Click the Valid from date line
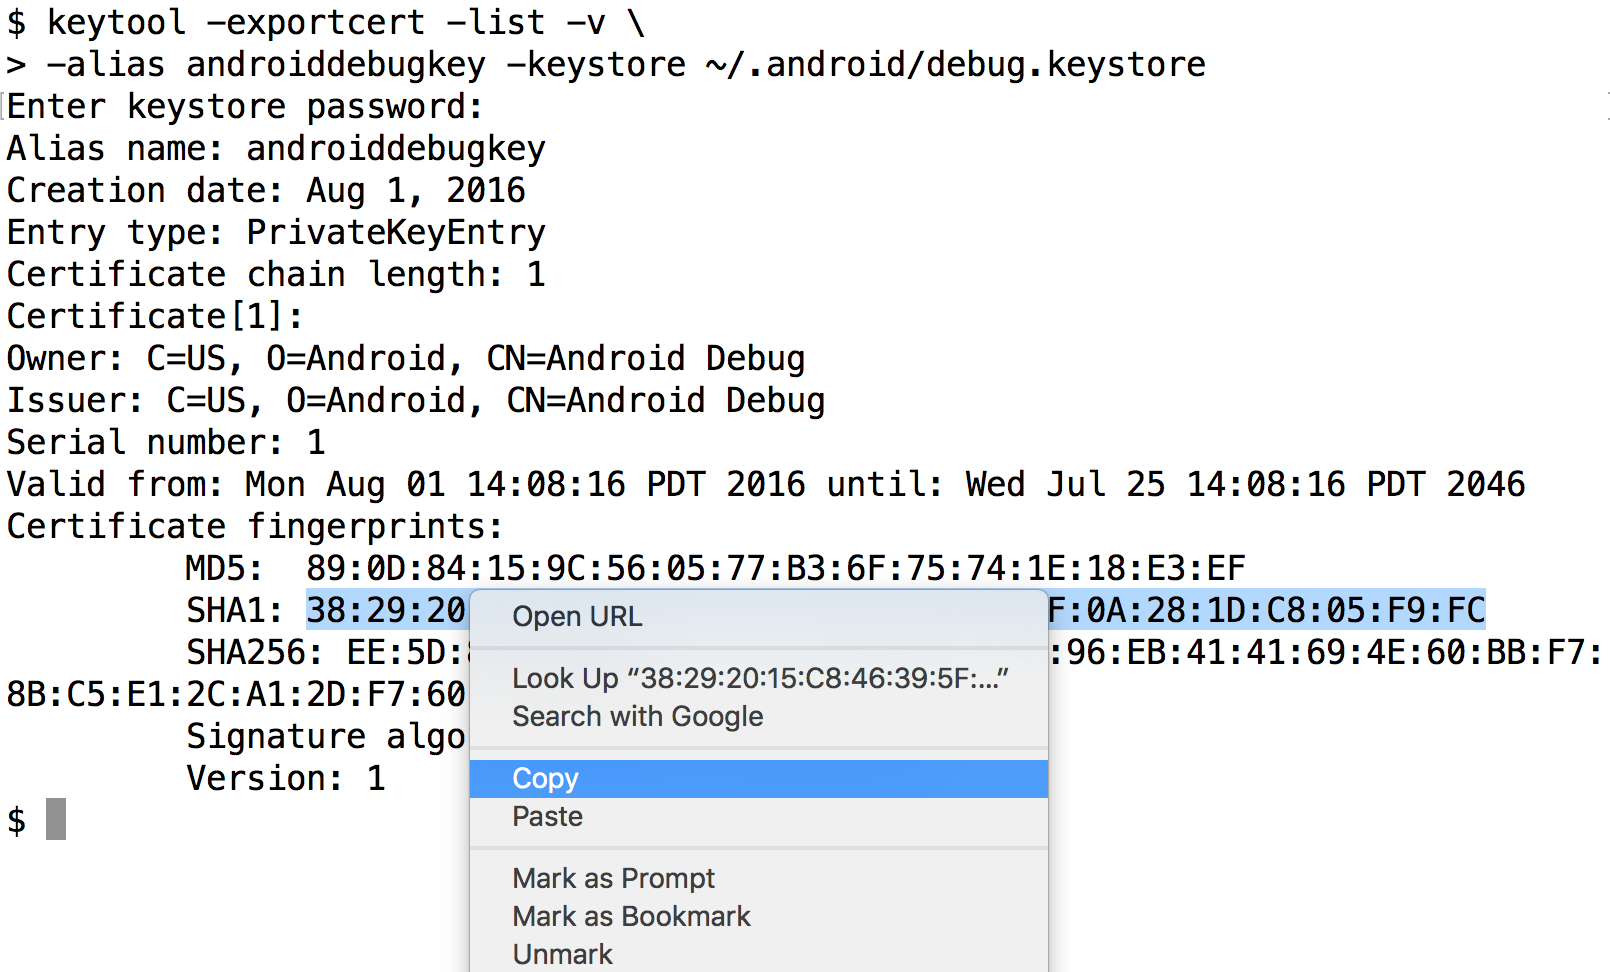The image size is (1610, 972). tap(765, 484)
